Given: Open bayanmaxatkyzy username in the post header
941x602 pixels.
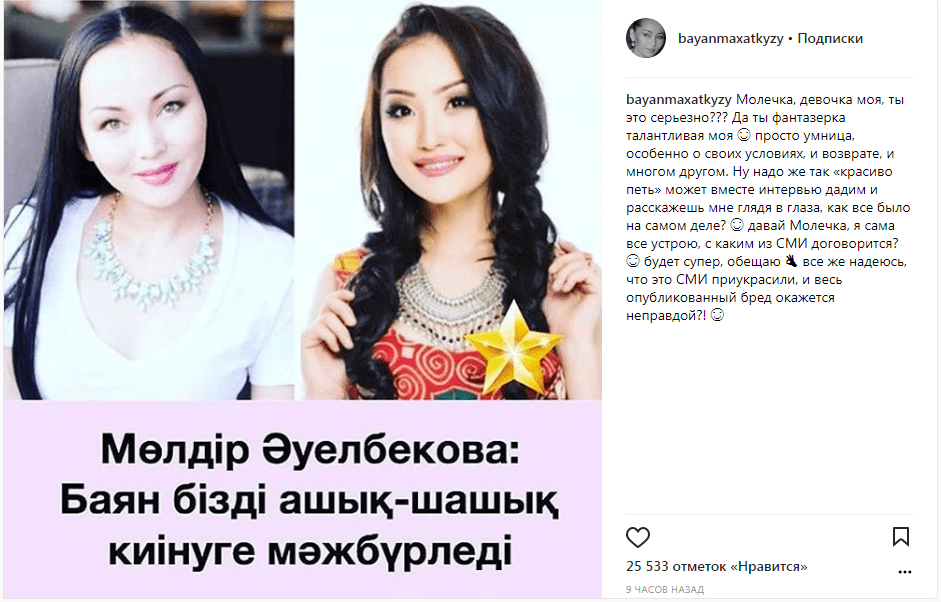Looking at the screenshot, I should click(730, 38).
